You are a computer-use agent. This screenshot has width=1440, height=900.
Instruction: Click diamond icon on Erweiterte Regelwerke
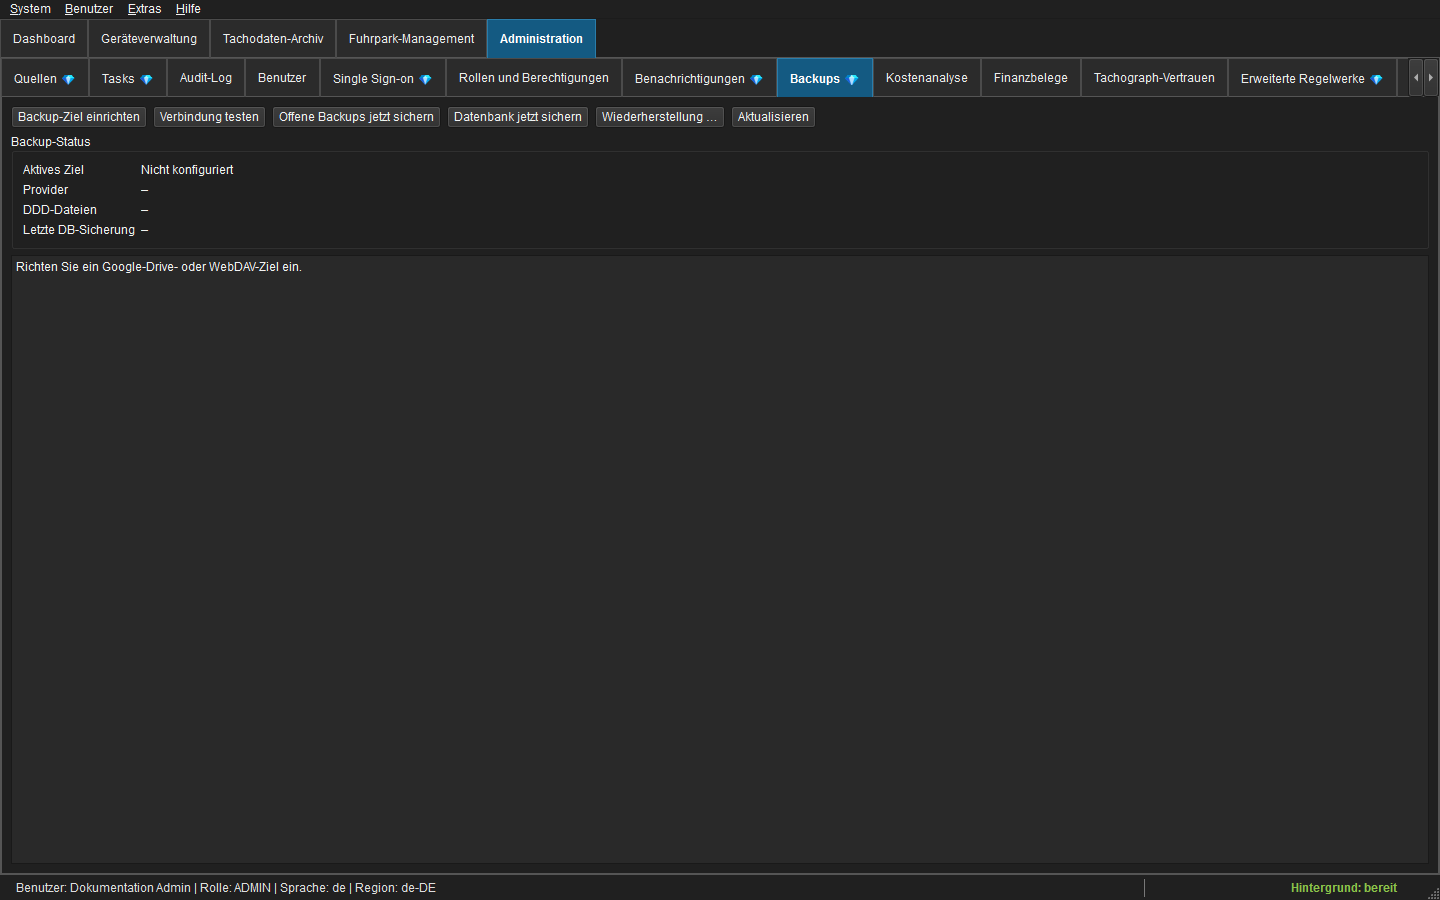coord(1377,79)
